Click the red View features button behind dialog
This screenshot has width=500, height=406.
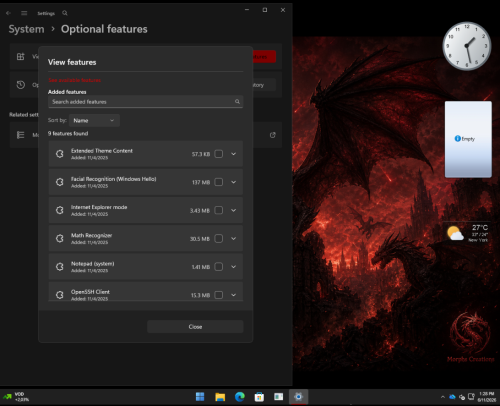(264, 57)
